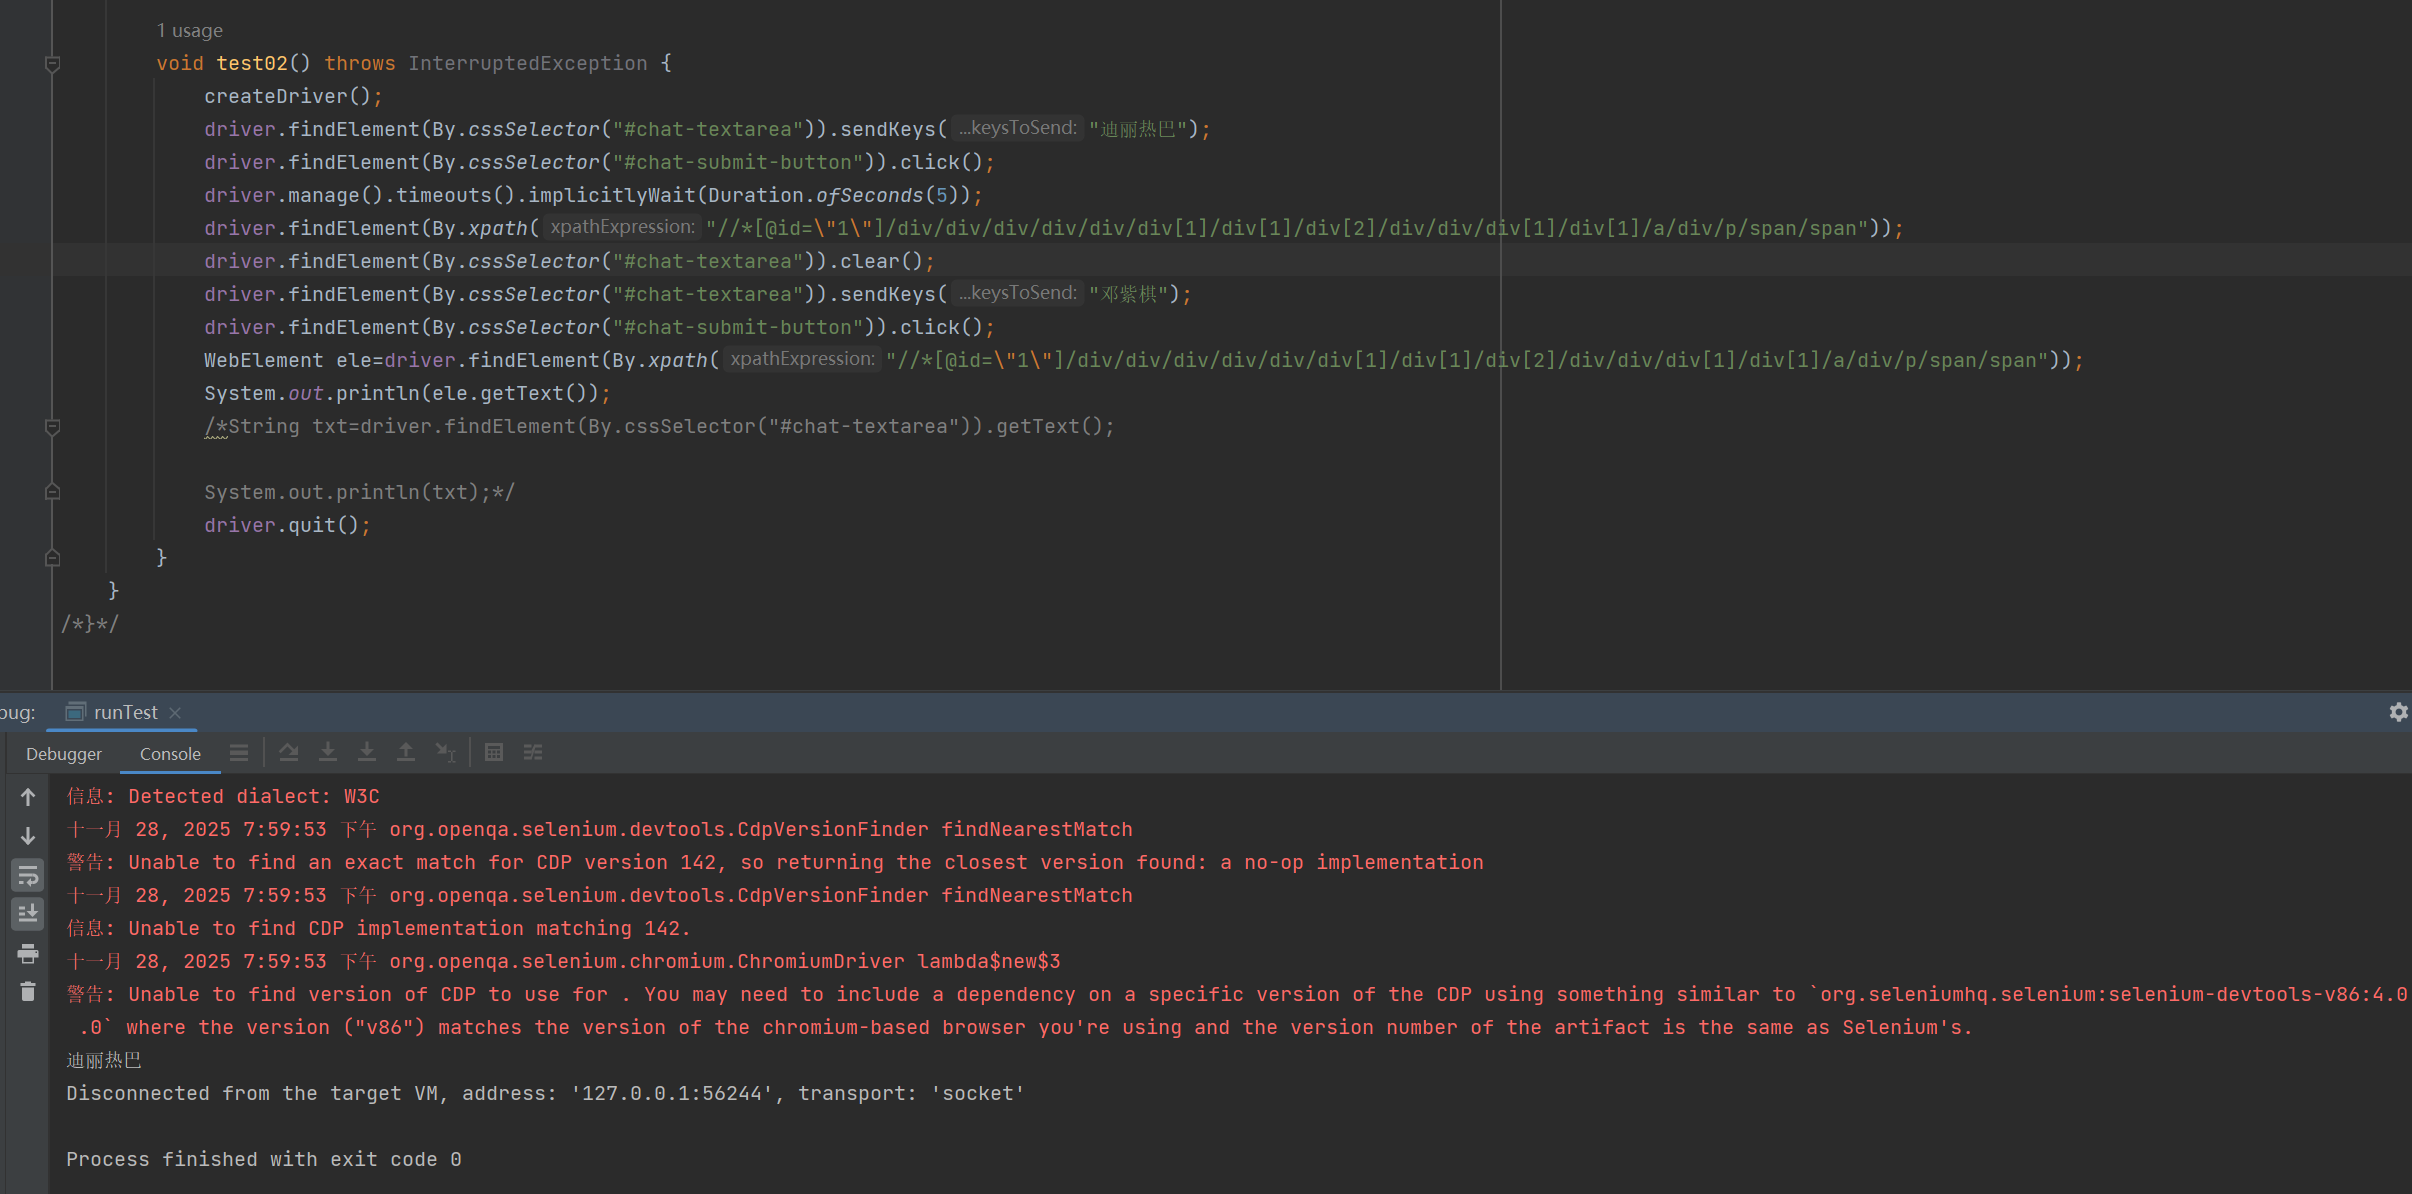Toggle soft-wrap in the console
This screenshot has height=1194, width=2412.
(x=28, y=876)
